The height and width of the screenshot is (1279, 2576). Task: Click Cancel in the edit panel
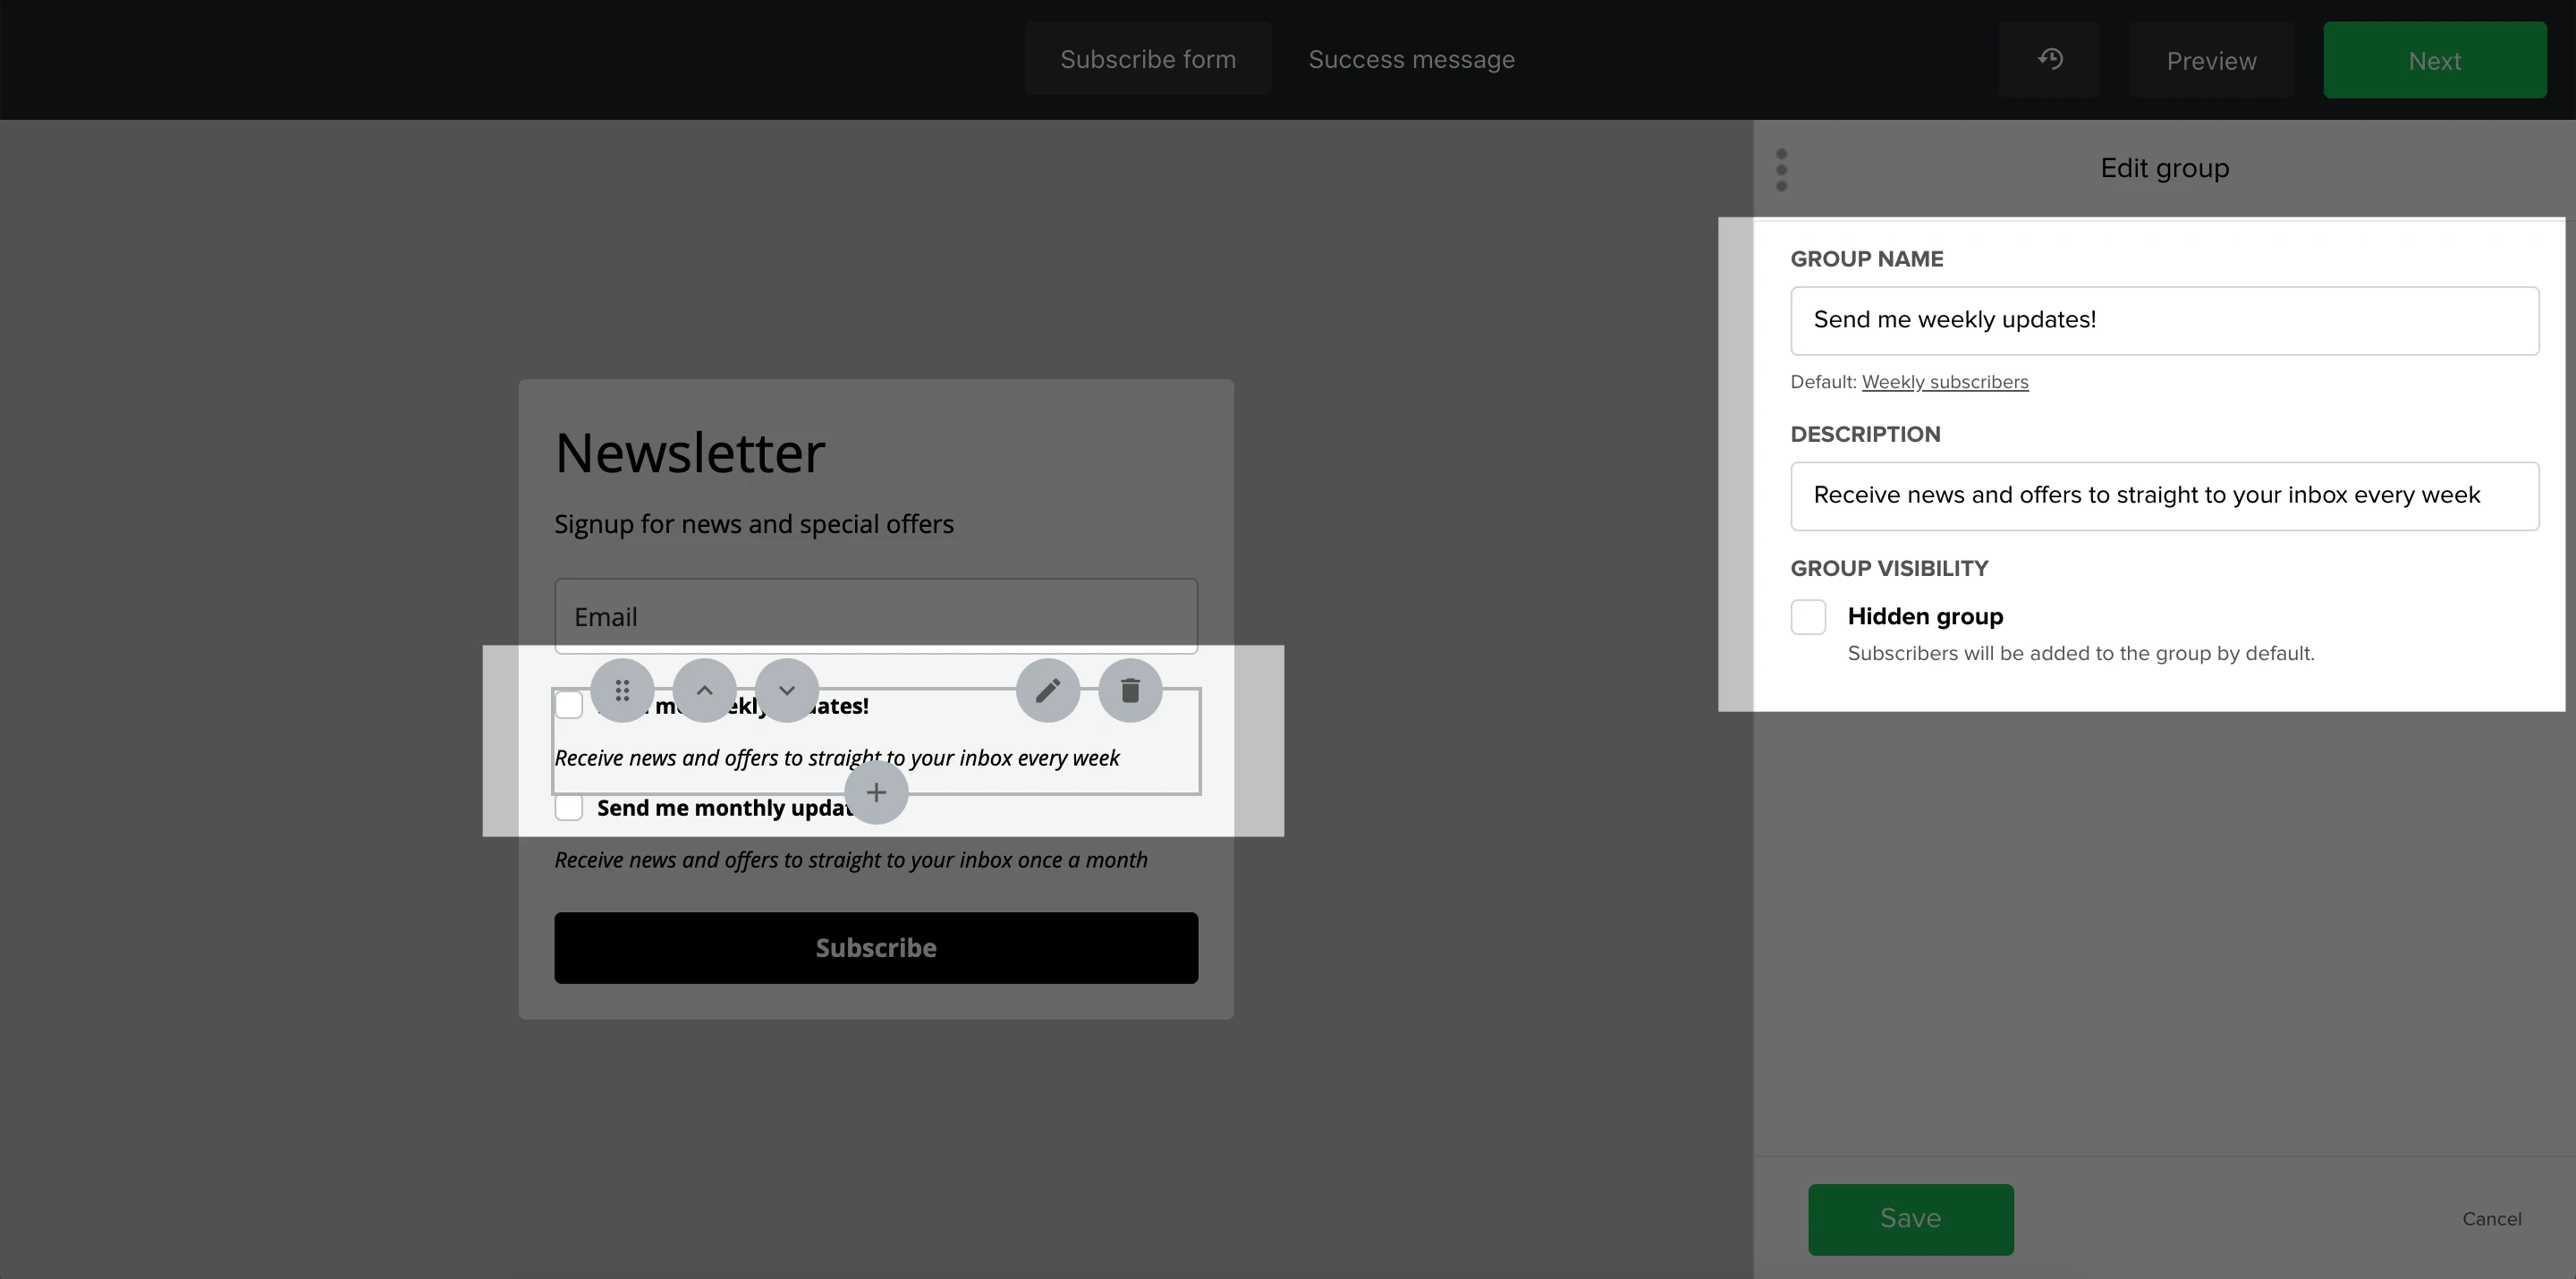pos(2491,1218)
